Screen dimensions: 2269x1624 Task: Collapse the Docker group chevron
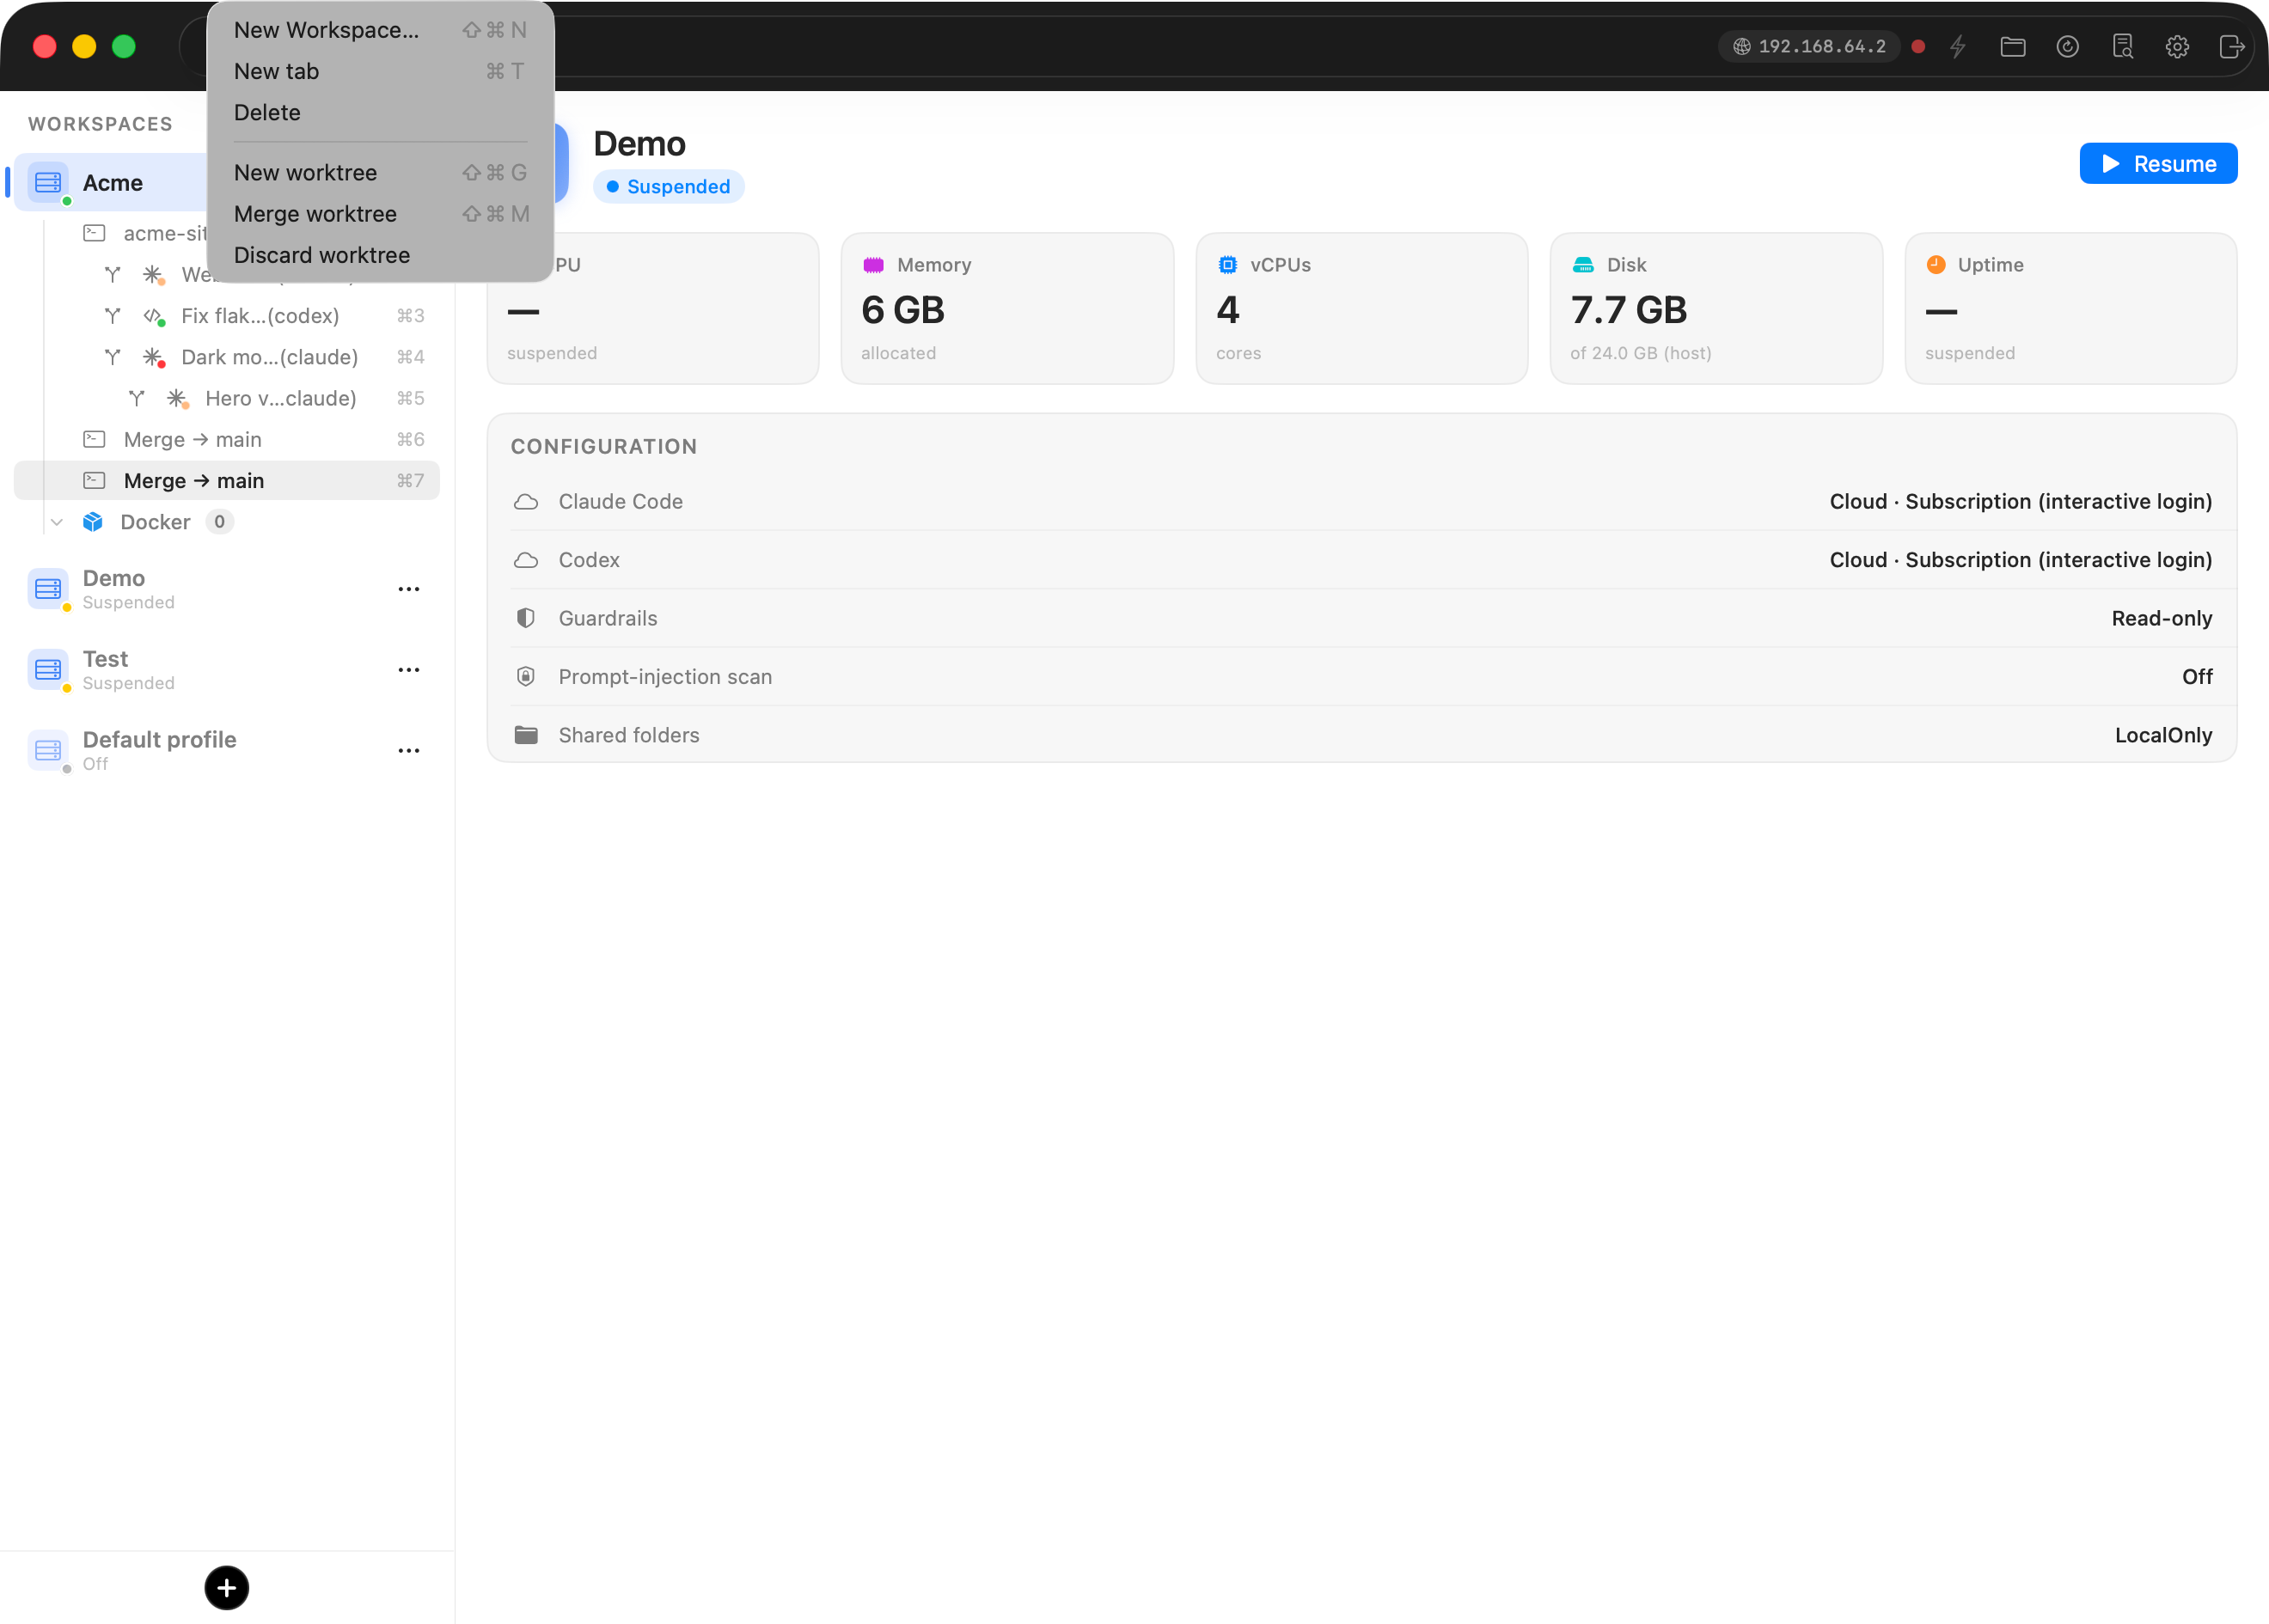click(57, 522)
